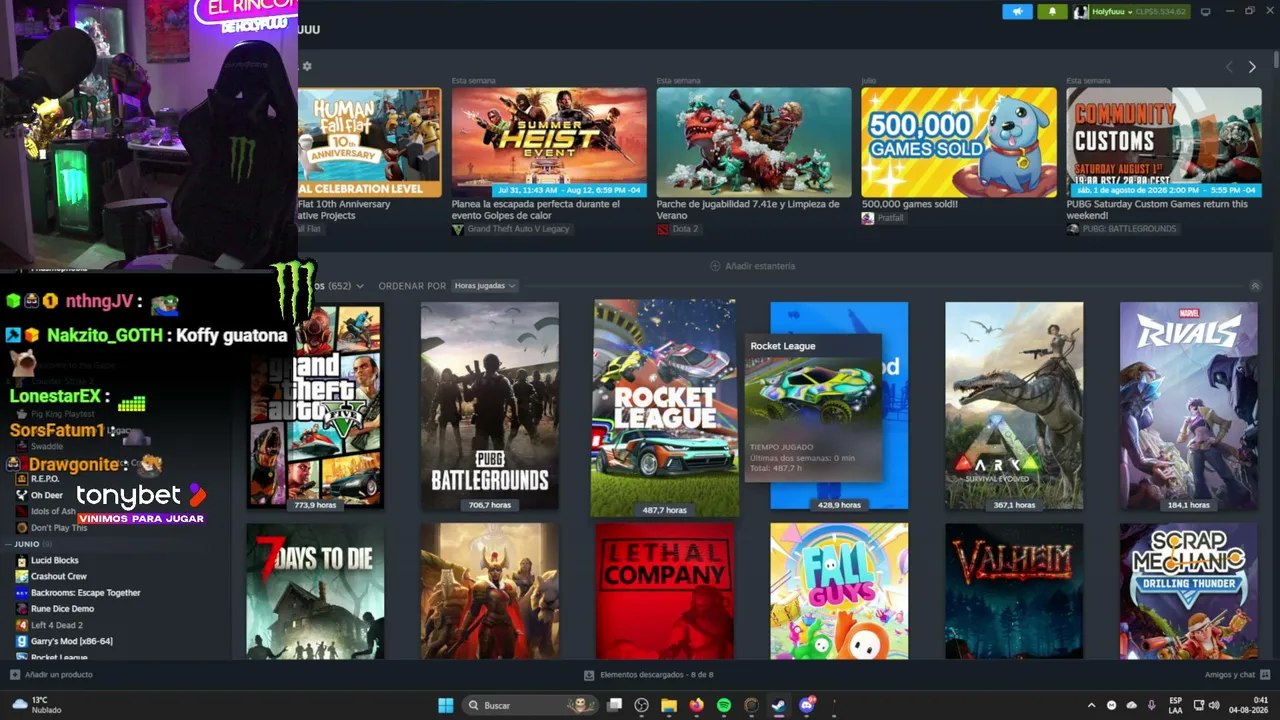Open the Steam announcements megaphone icon
Image resolution: width=1280 pixels, height=720 pixels.
tap(1017, 12)
